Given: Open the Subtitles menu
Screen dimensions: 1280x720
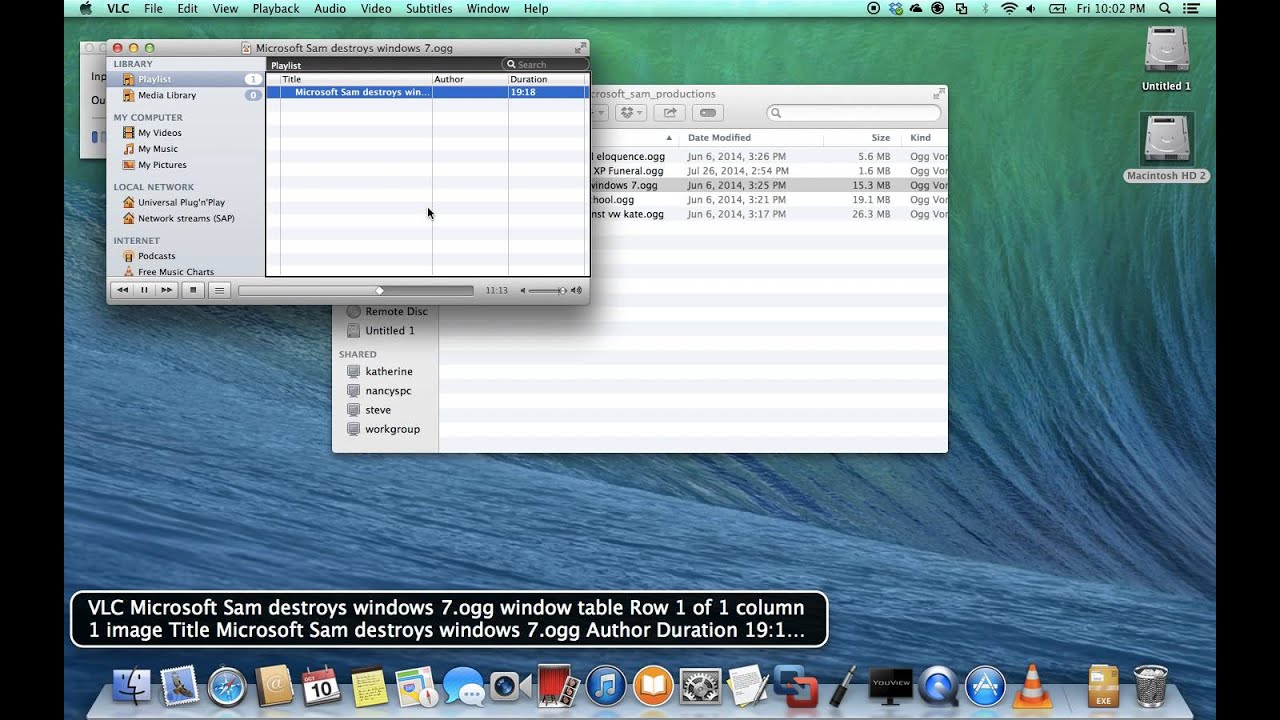Looking at the screenshot, I should (429, 8).
